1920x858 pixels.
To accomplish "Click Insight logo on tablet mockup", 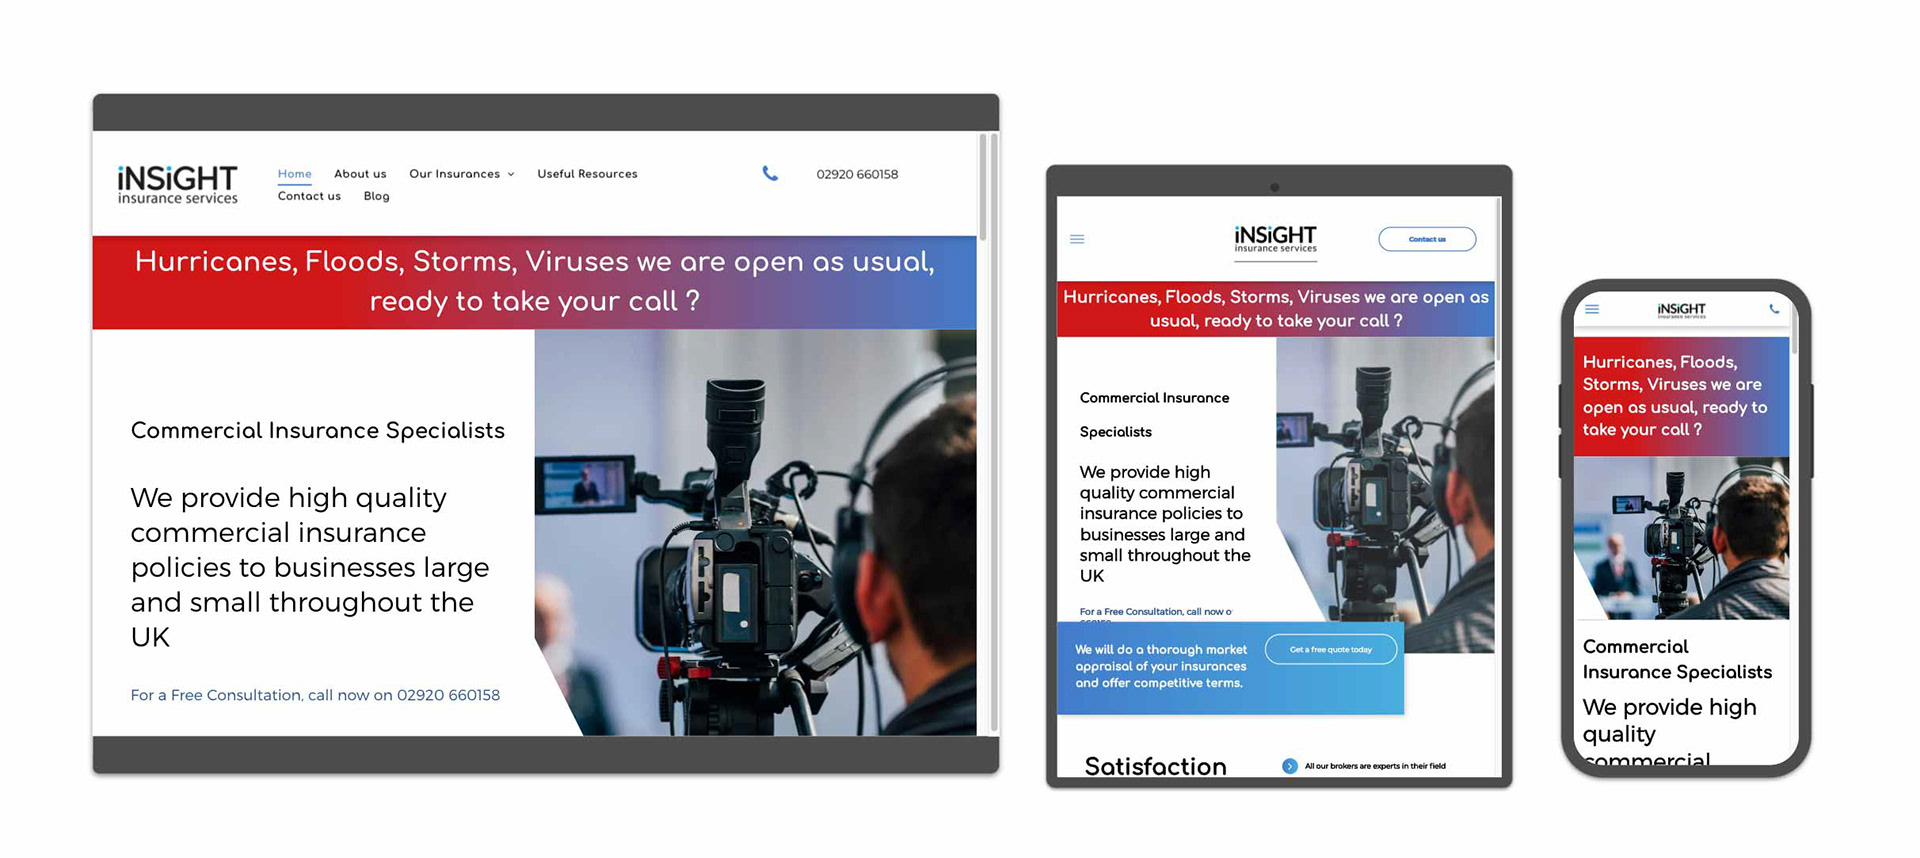I will point(1275,240).
